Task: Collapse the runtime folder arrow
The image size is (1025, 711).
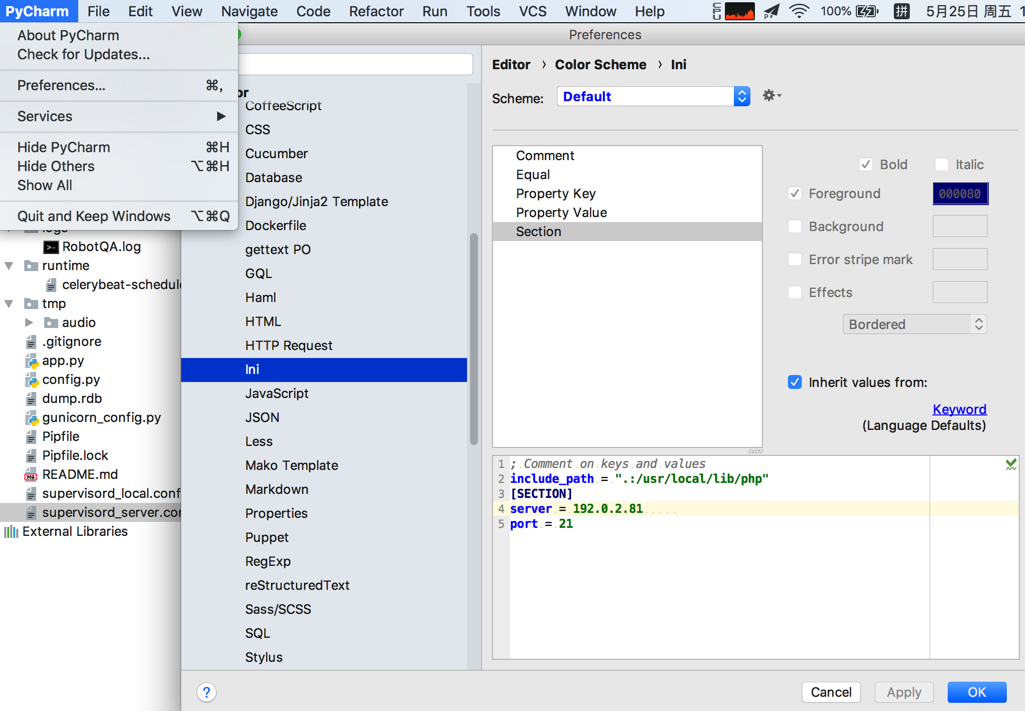Action: click(x=9, y=265)
